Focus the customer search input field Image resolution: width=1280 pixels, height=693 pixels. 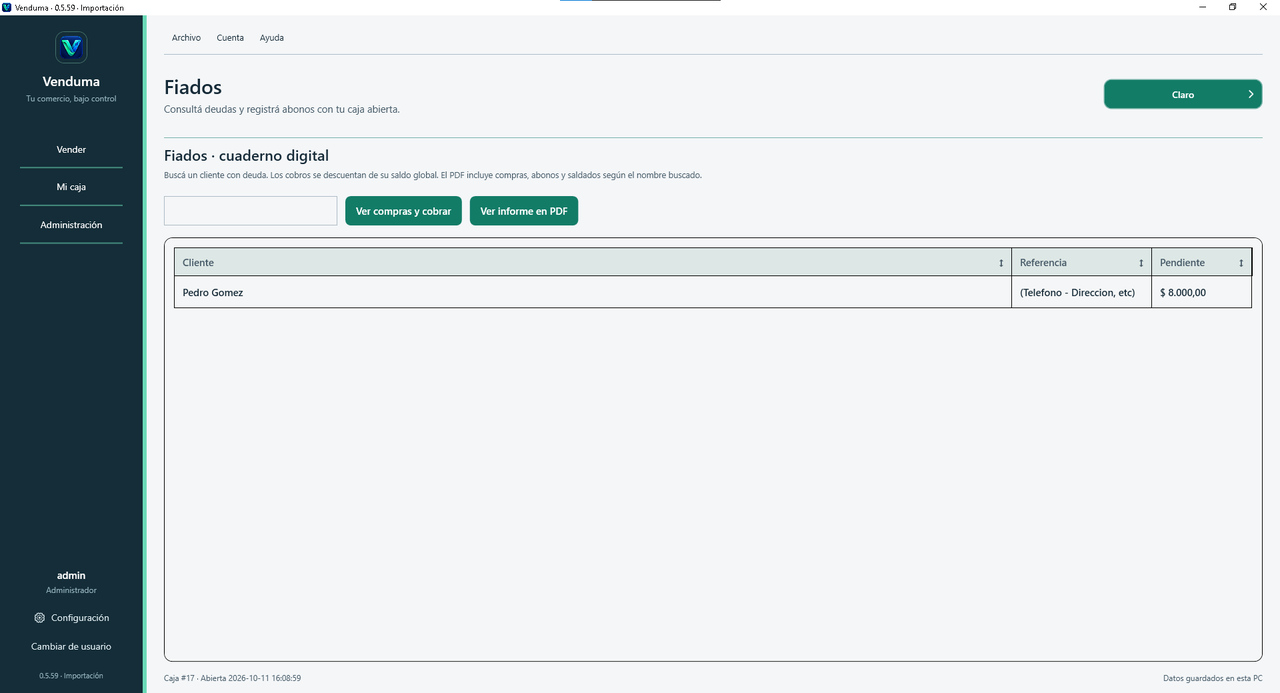point(251,211)
